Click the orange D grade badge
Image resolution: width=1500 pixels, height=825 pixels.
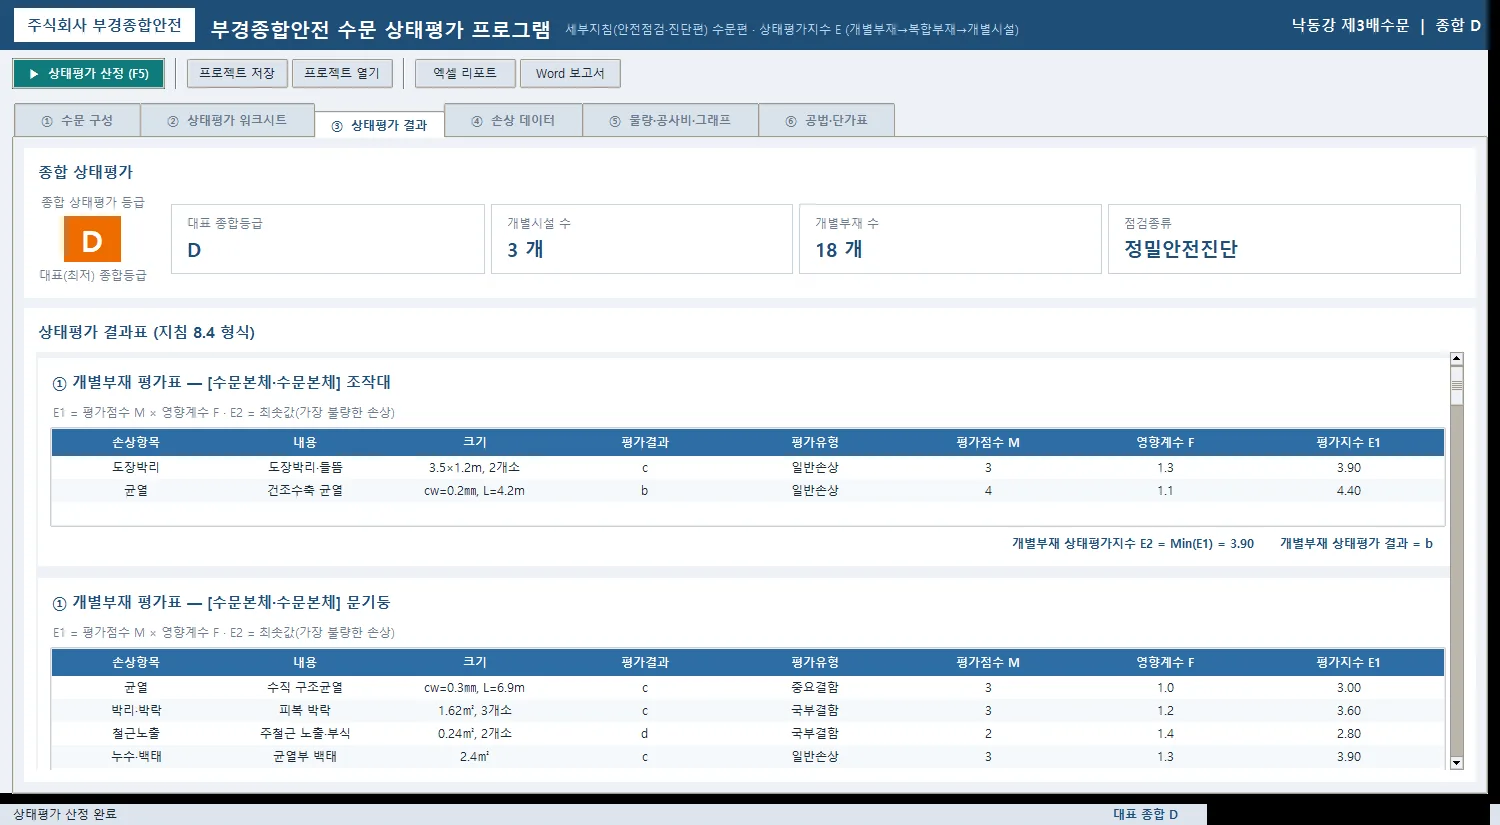coord(92,240)
